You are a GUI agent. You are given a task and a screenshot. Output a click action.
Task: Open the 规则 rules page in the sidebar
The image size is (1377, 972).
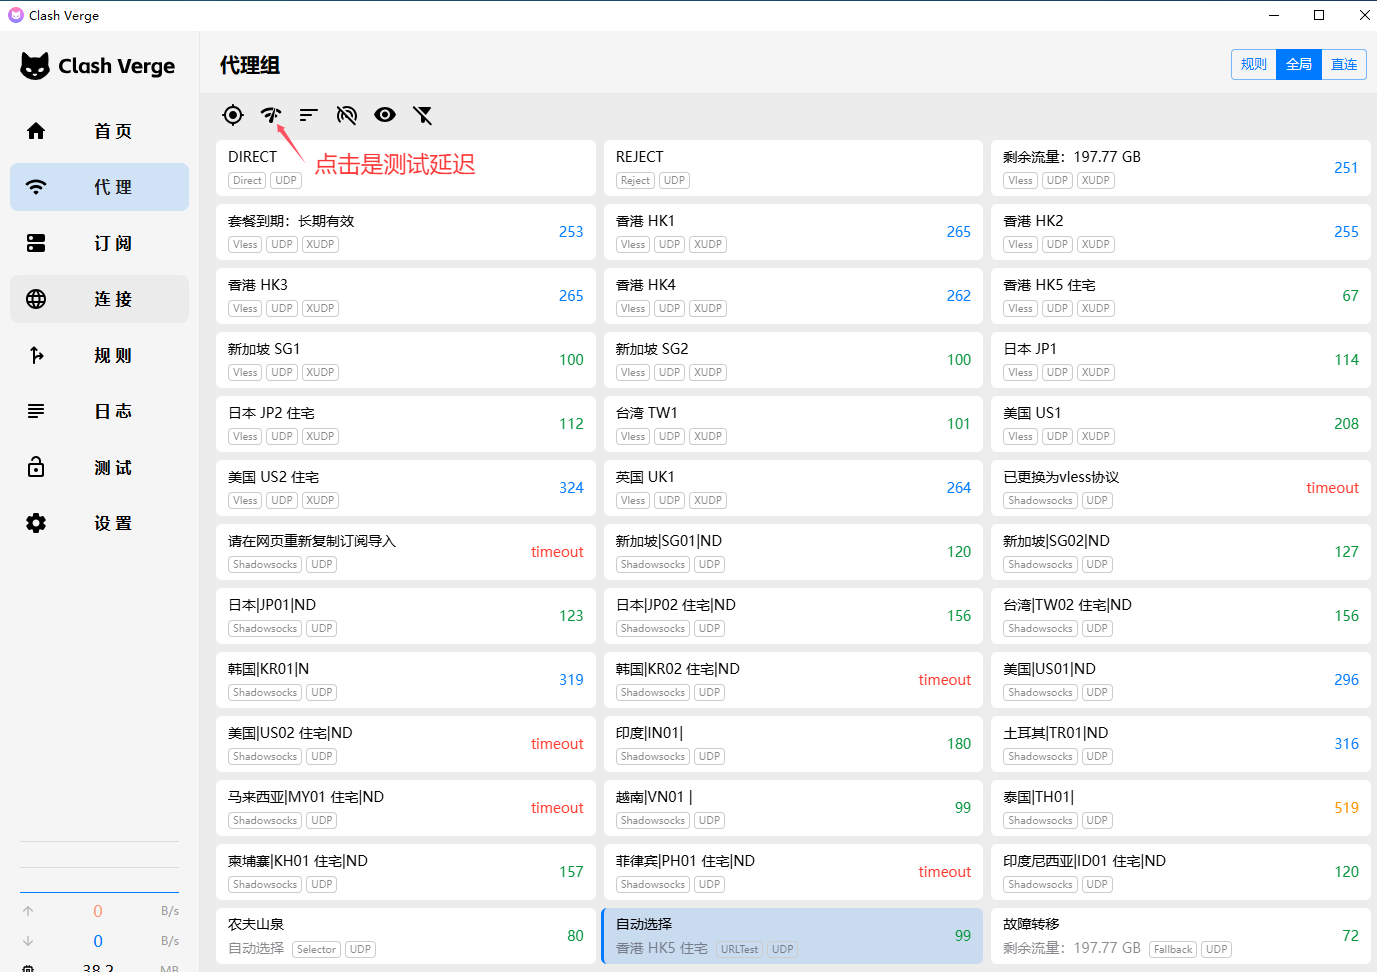(x=99, y=355)
